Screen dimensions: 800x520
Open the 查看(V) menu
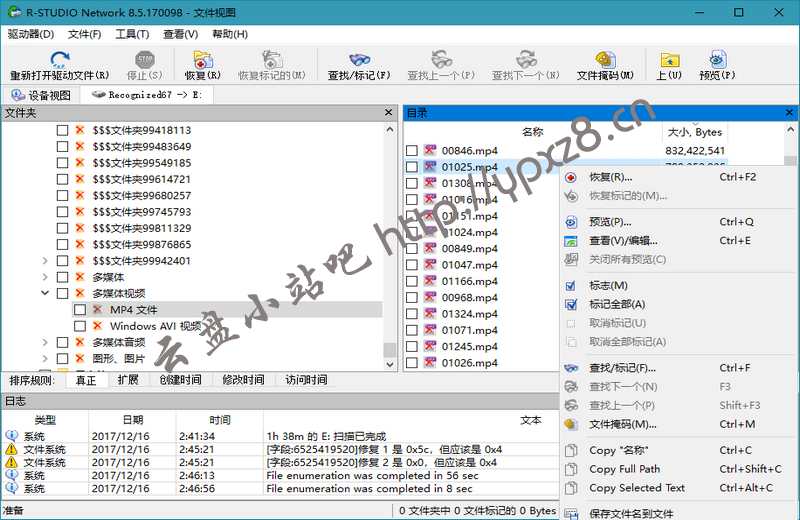click(x=181, y=34)
